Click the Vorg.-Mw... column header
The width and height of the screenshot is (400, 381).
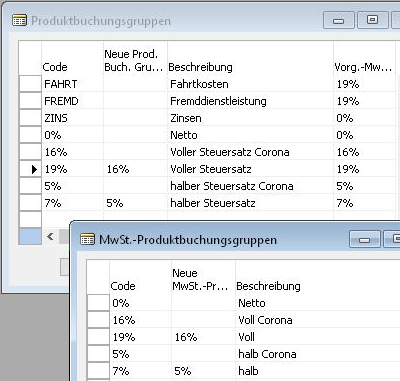[363, 67]
